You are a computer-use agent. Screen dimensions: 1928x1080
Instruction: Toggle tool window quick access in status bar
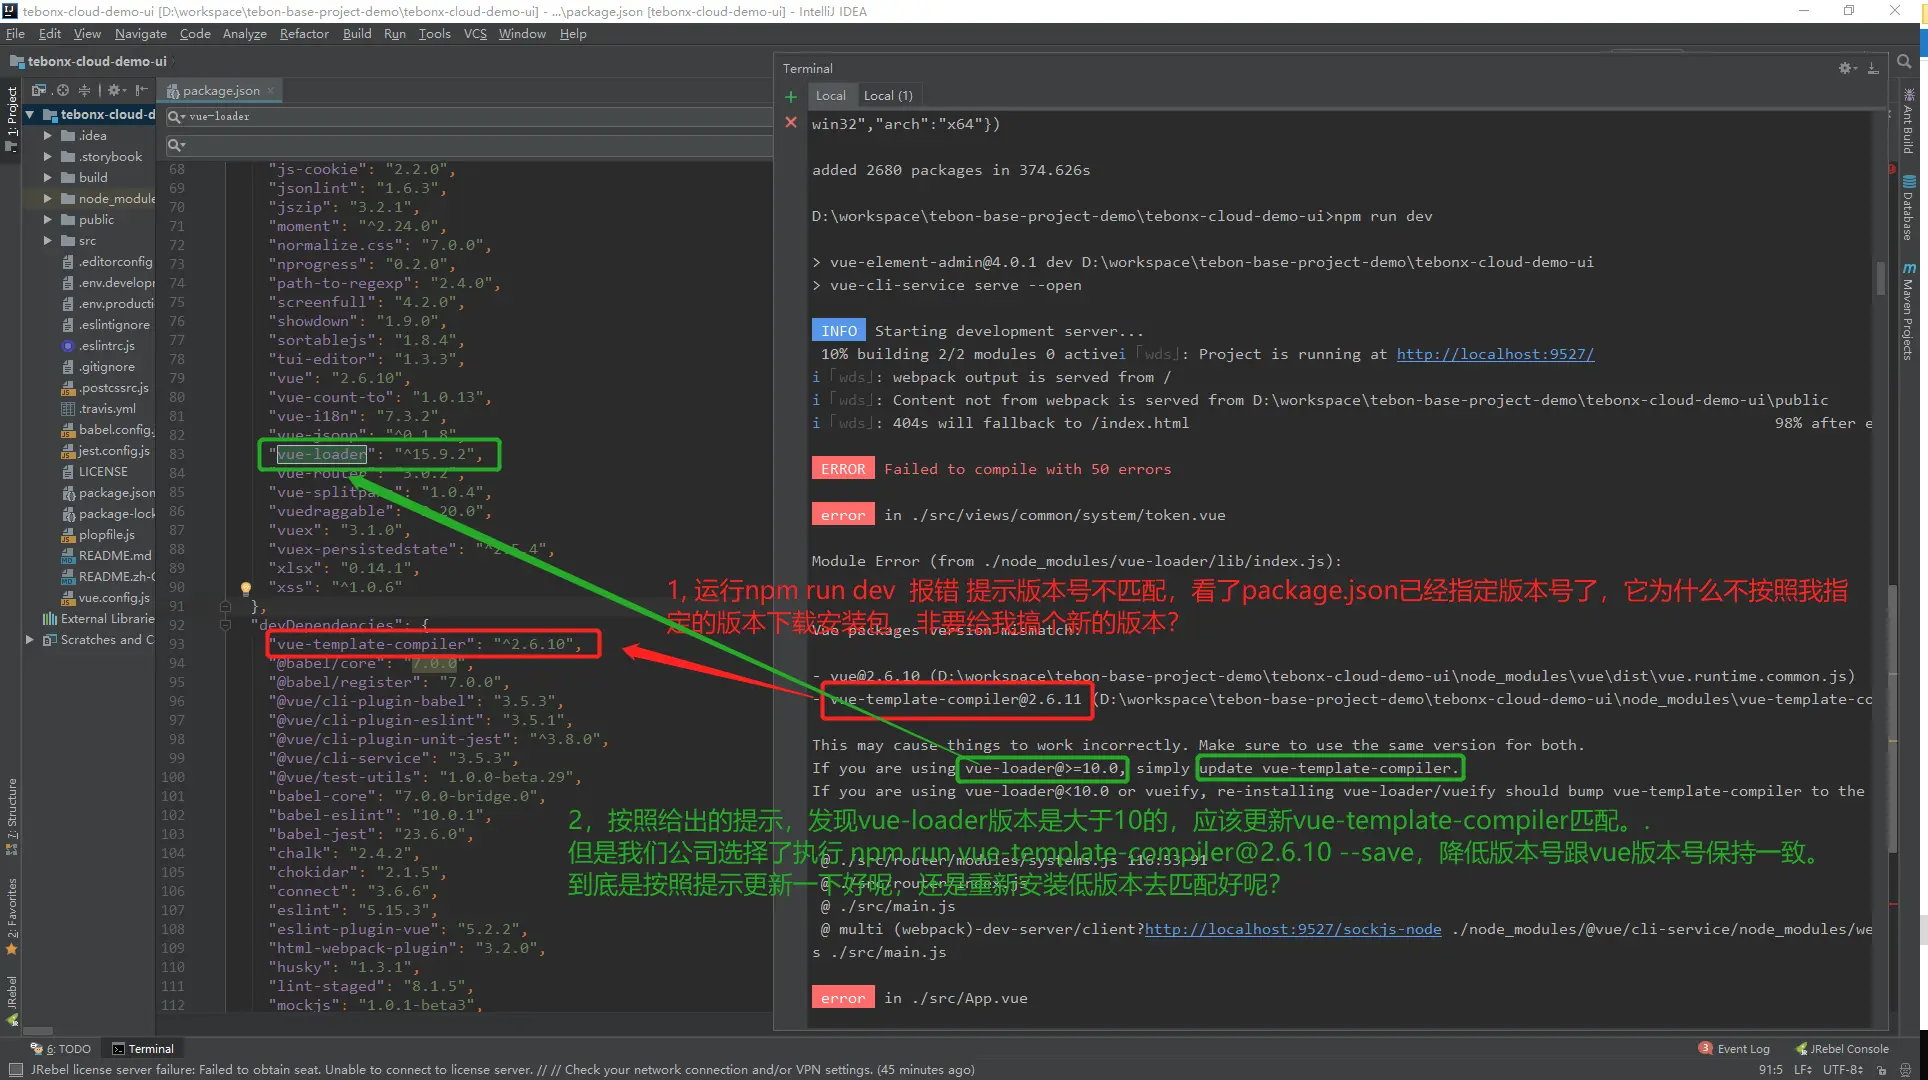15,1070
